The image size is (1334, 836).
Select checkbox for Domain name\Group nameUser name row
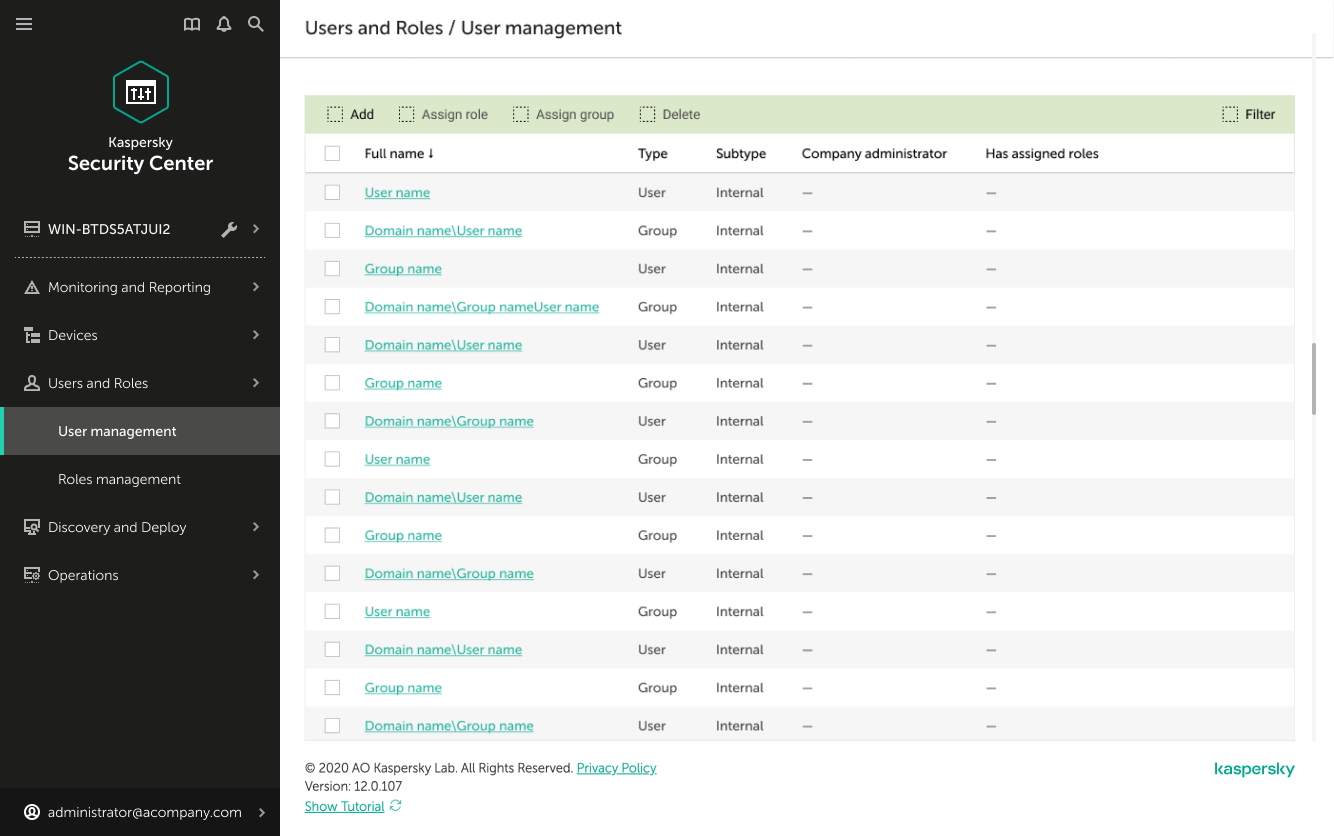(333, 307)
